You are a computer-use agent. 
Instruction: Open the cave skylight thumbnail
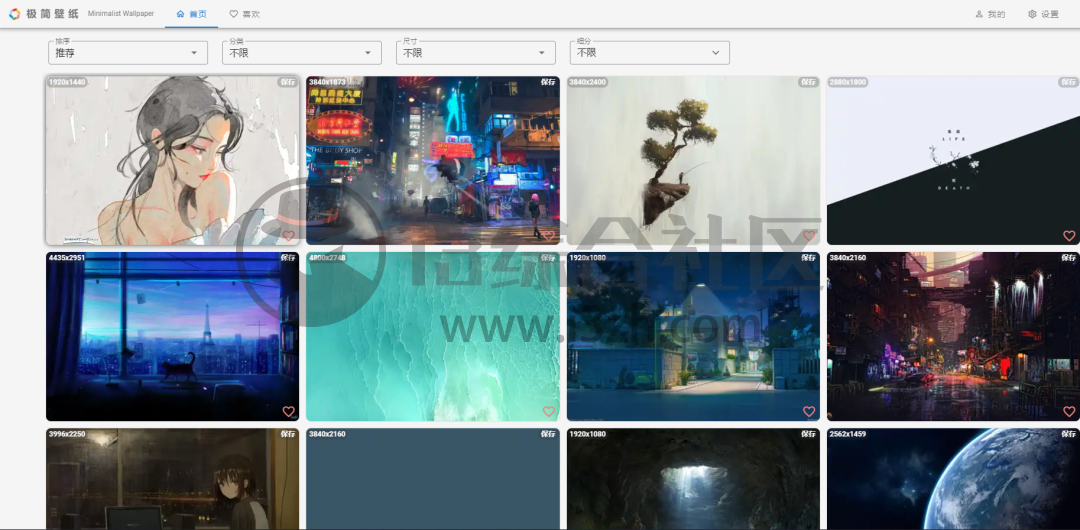pyautogui.click(x=693, y=479)
